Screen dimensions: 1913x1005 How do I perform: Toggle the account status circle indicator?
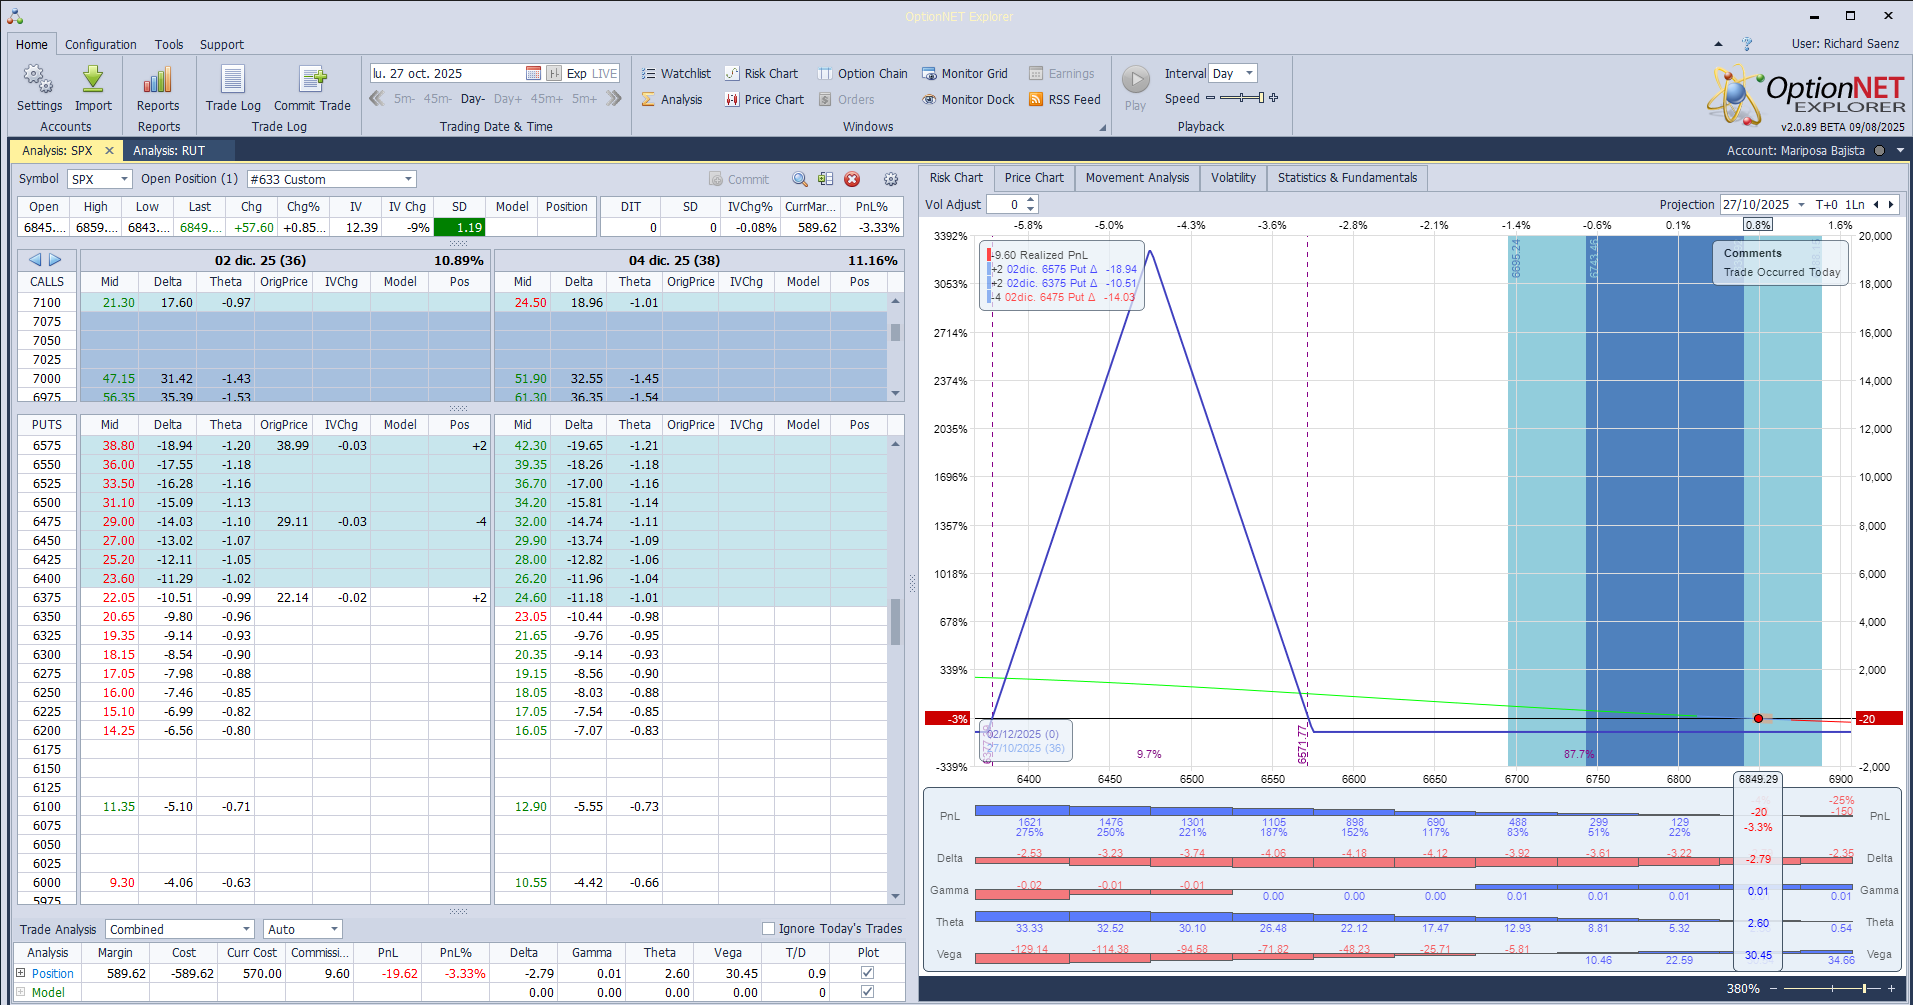[1879, 151]
